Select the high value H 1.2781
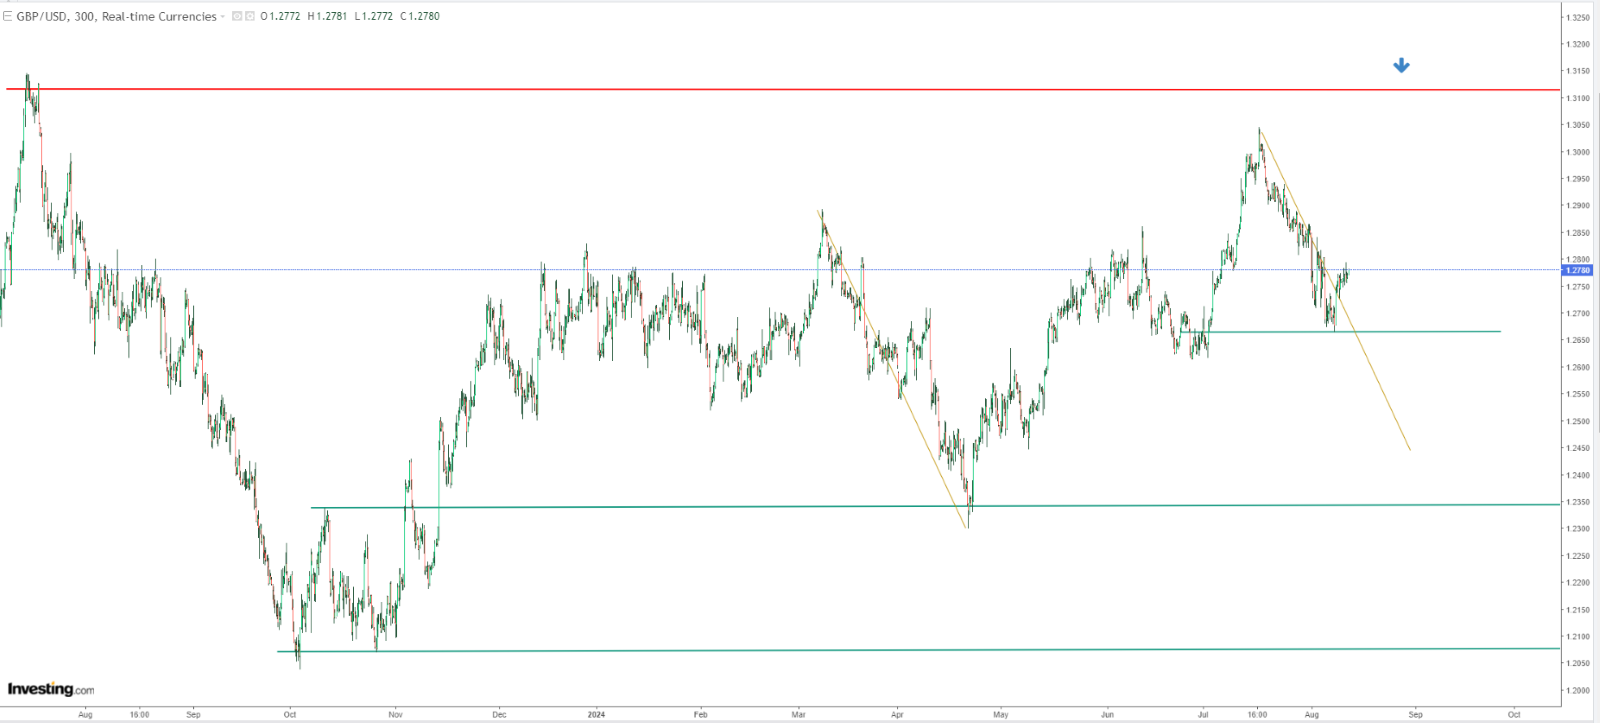Image resolution: width=1600 pixels, height=723 pixels. coord(327,16)
